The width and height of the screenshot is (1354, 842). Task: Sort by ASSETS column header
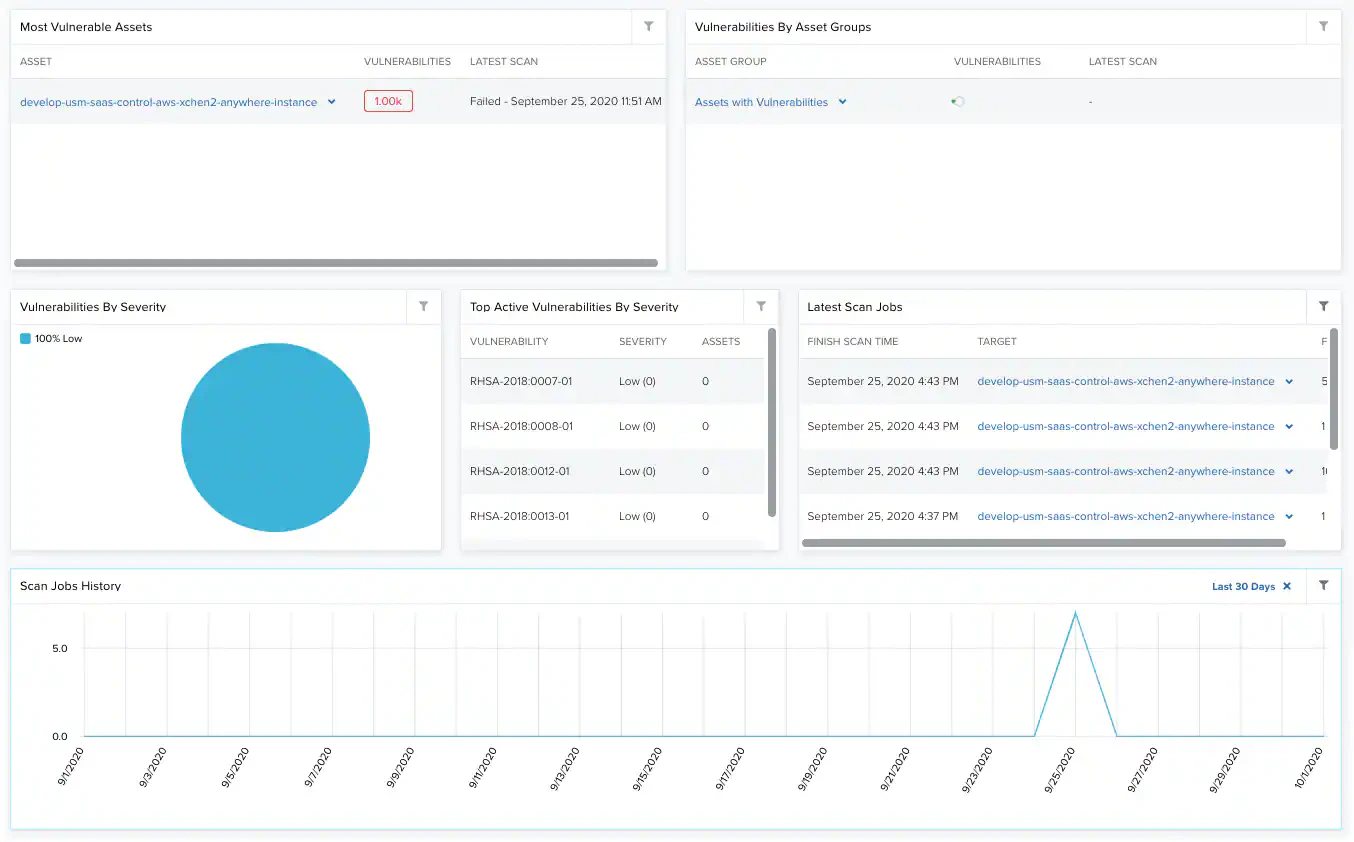(721, 341)
